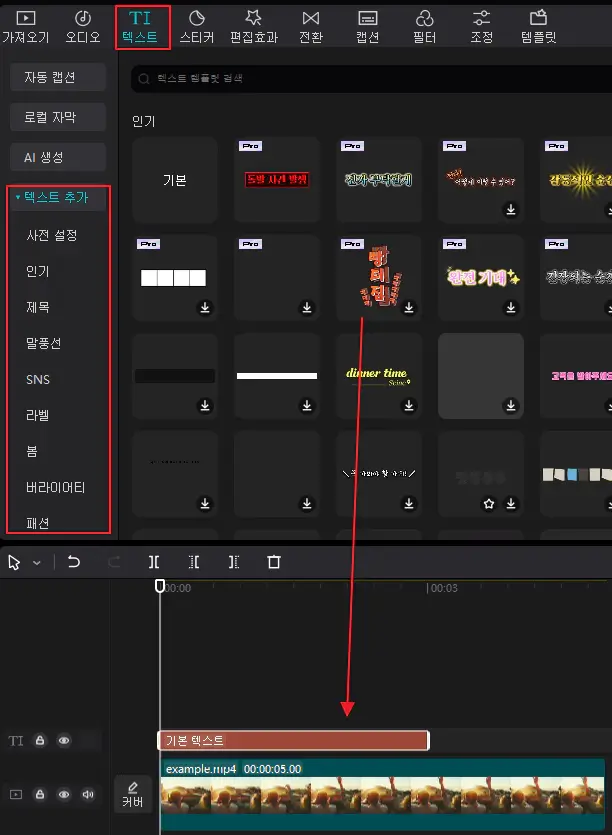Select the 기본 텍스트 clip on timeline
The height and width of the screenshot is (835, 612).
point(293,741)
